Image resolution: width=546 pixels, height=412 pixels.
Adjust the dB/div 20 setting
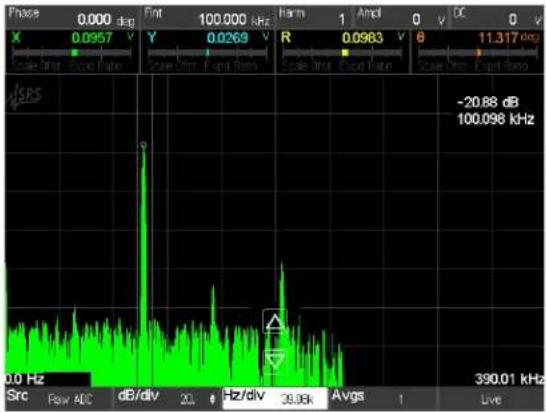[x=167, y=398]
